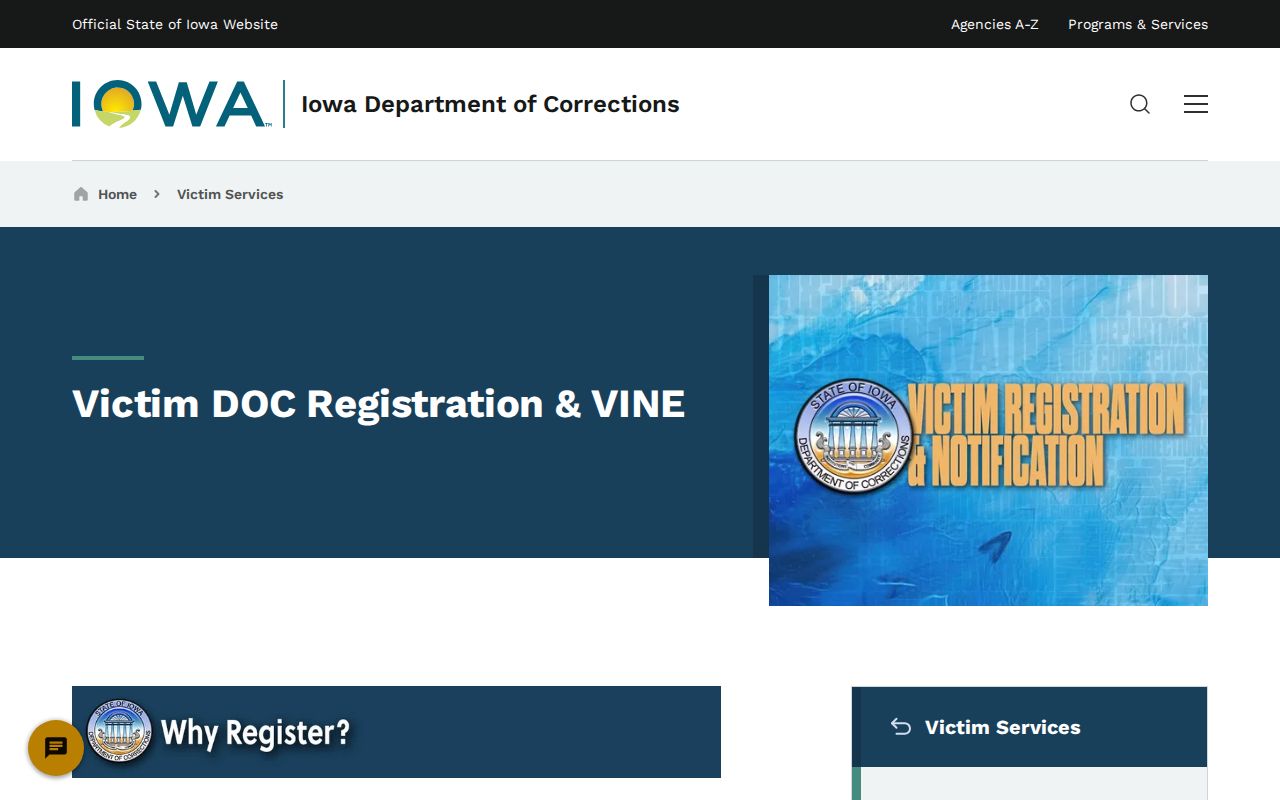1280x800 pixels.
Task: Click Official State of Iowa Website text
Action: click(x=175, y=24)
